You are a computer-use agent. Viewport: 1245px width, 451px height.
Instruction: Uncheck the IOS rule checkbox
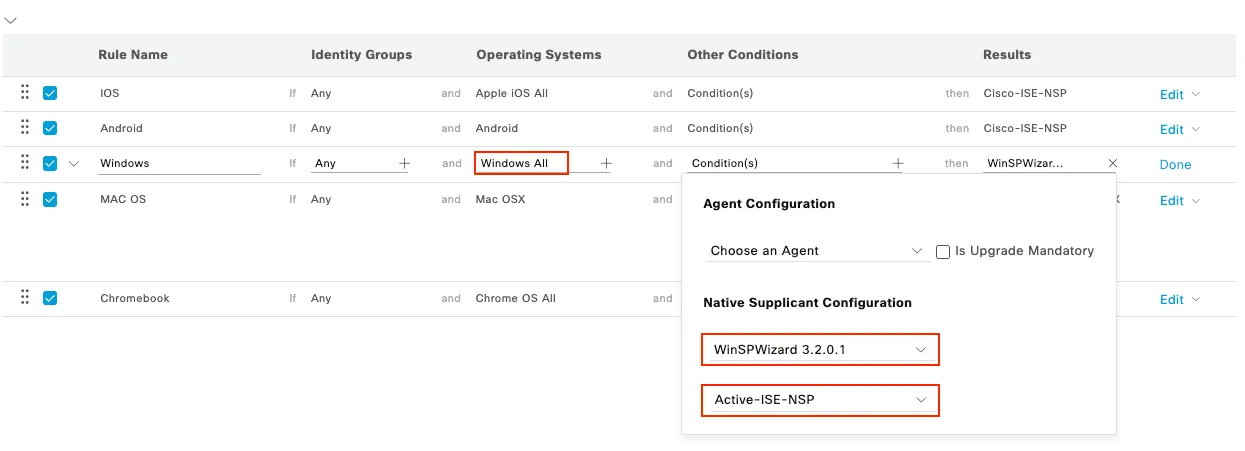(50, 93)
